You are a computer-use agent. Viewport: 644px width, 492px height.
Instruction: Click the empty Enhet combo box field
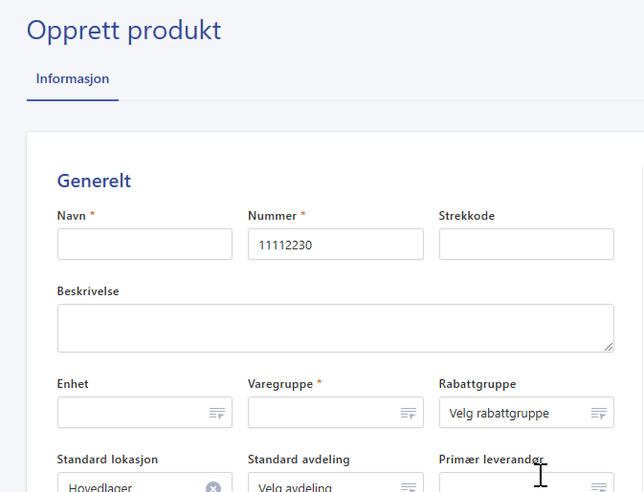[x=130, y=413]
